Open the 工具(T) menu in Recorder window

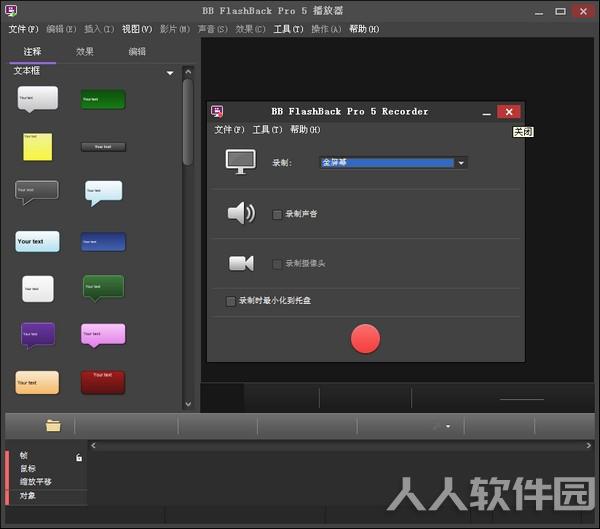click(267, 129)
